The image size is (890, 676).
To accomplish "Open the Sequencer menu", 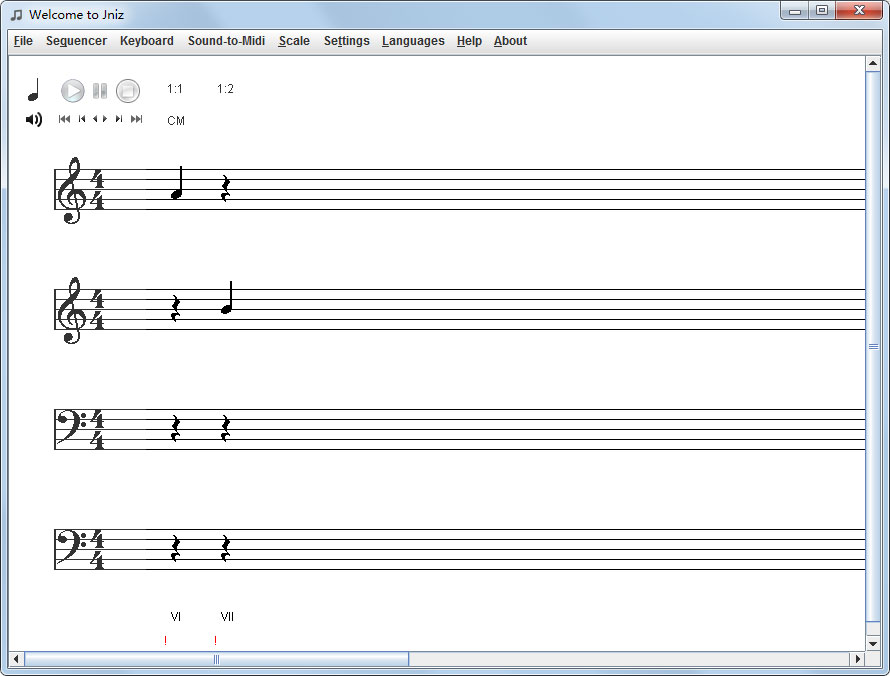I will click(x=76, y=41).
